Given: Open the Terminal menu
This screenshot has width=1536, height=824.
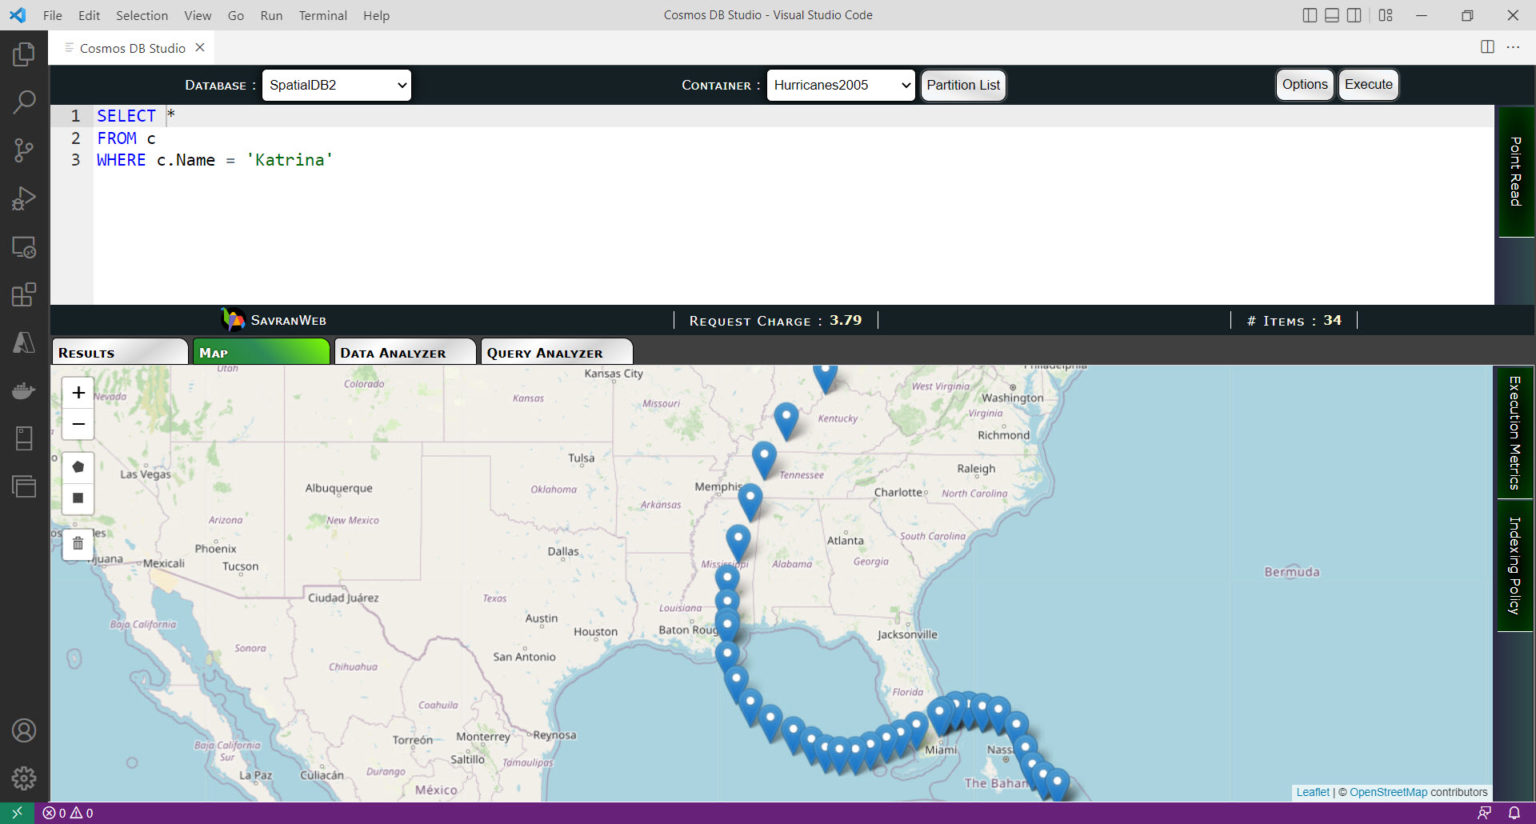Looking at the screenshot, I should (x=322, y=15).
